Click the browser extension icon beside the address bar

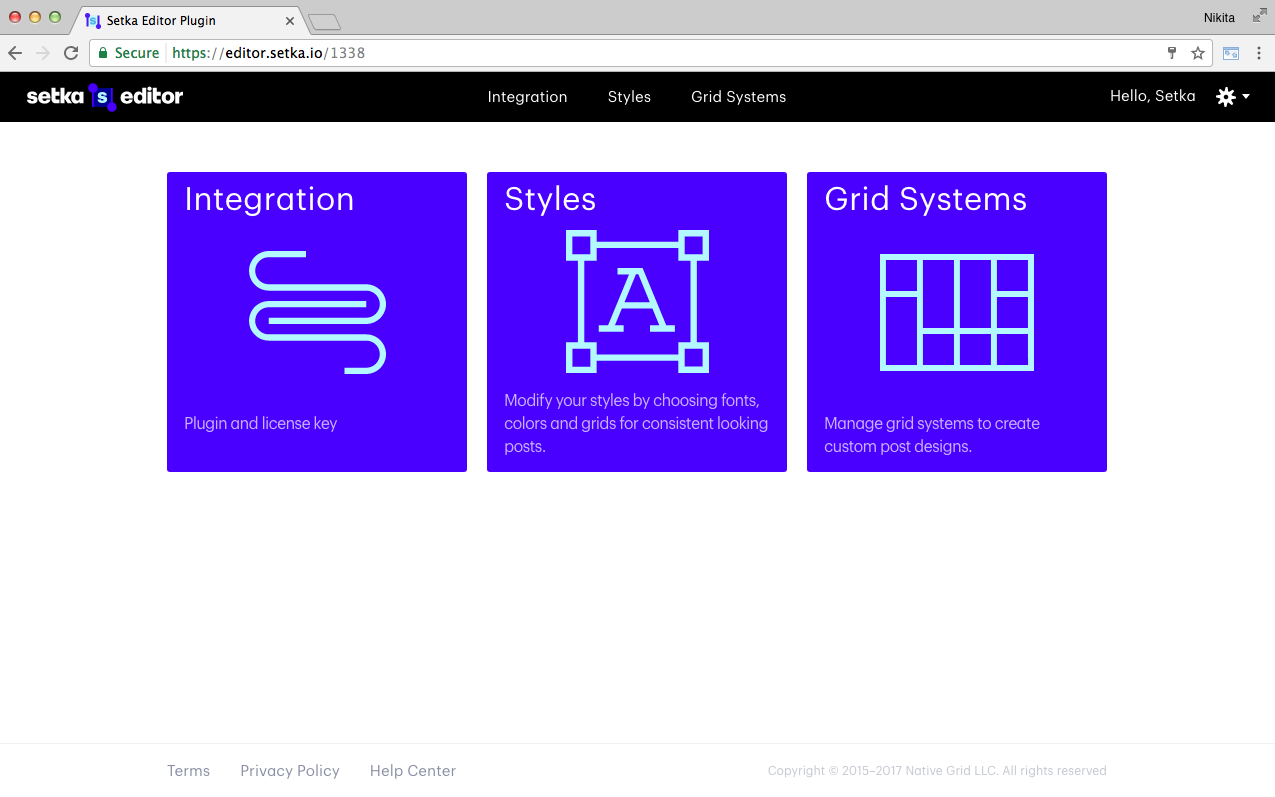click(x=1231, y=53)
